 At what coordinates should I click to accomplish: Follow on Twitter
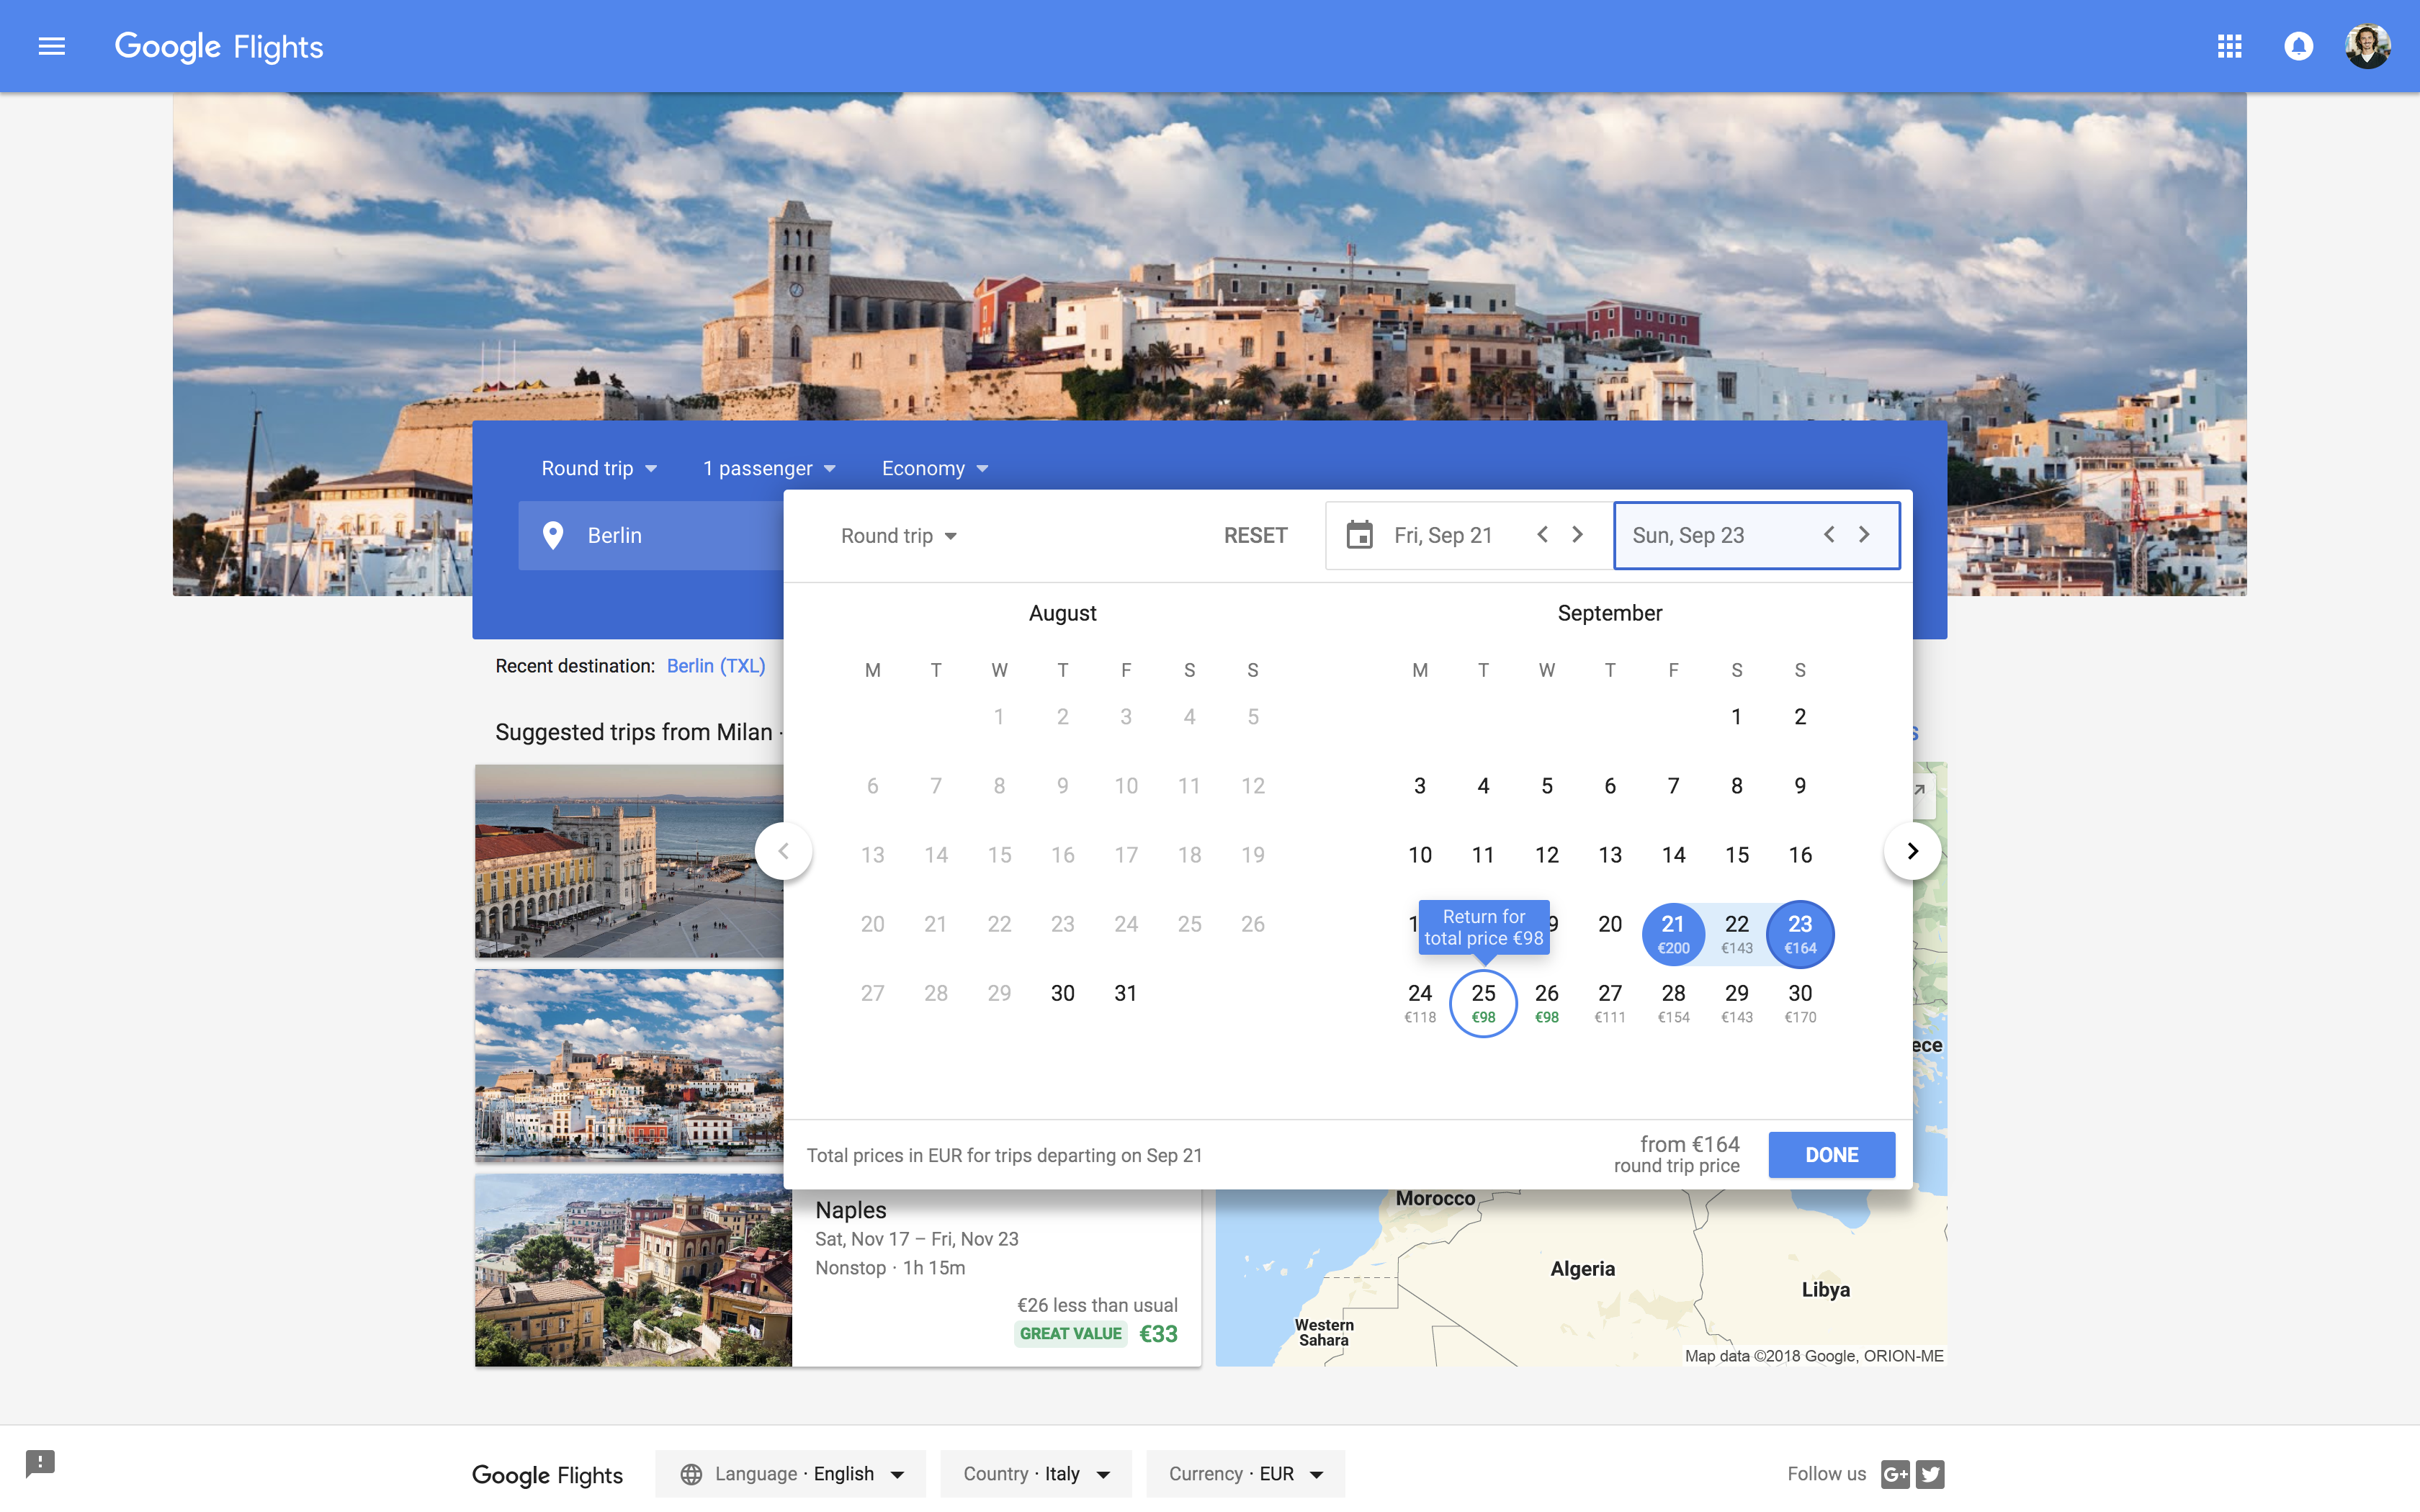pos(1930,1473)
